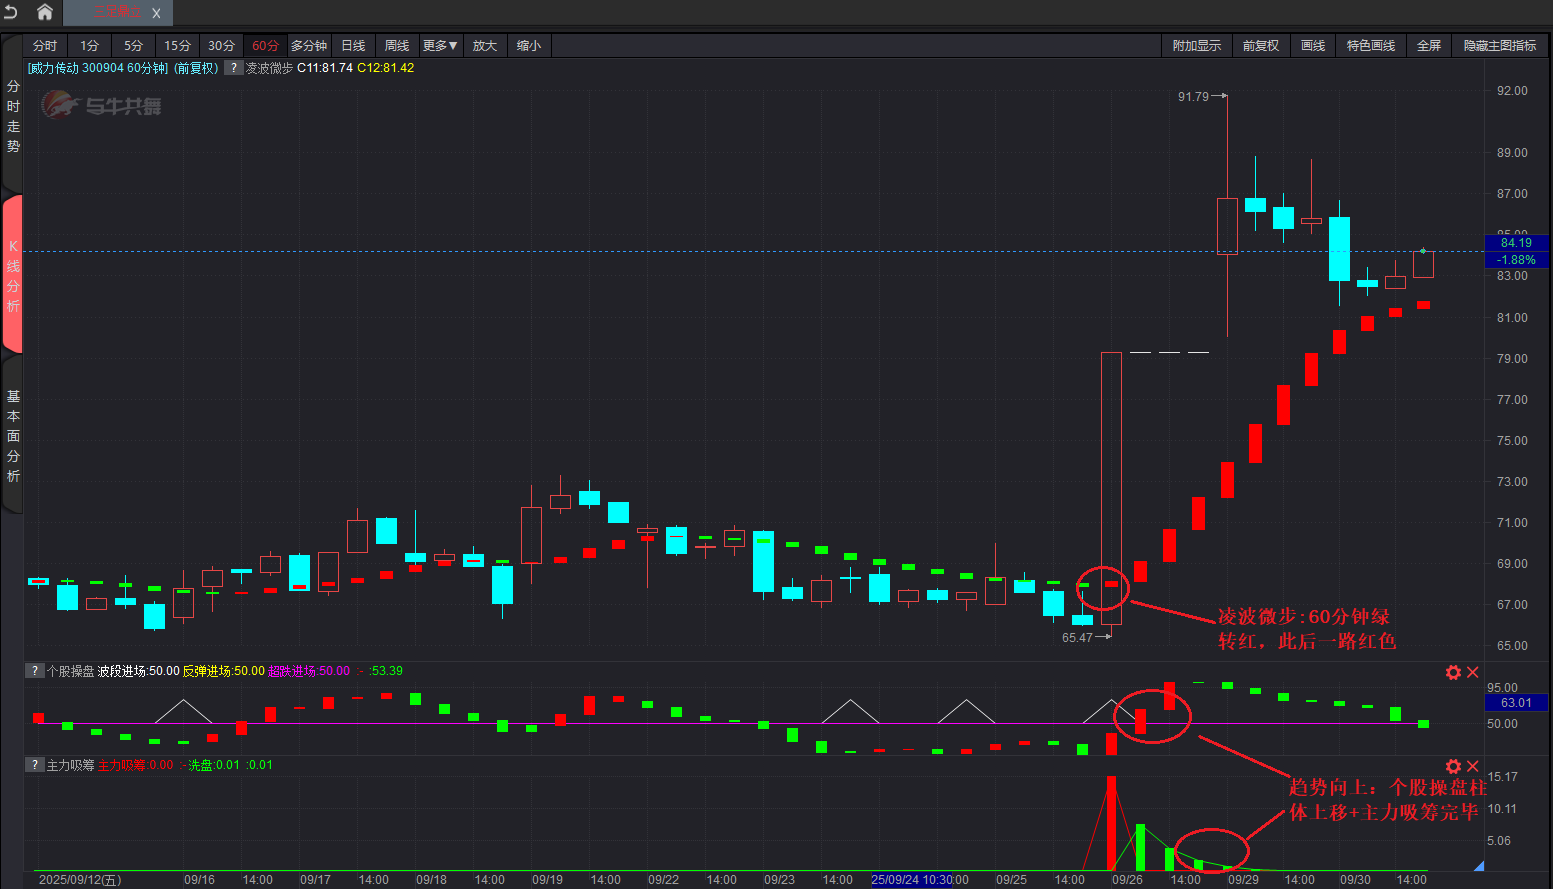
Task: Click the 84.19 current price label
Action: tap(1516, 243)
